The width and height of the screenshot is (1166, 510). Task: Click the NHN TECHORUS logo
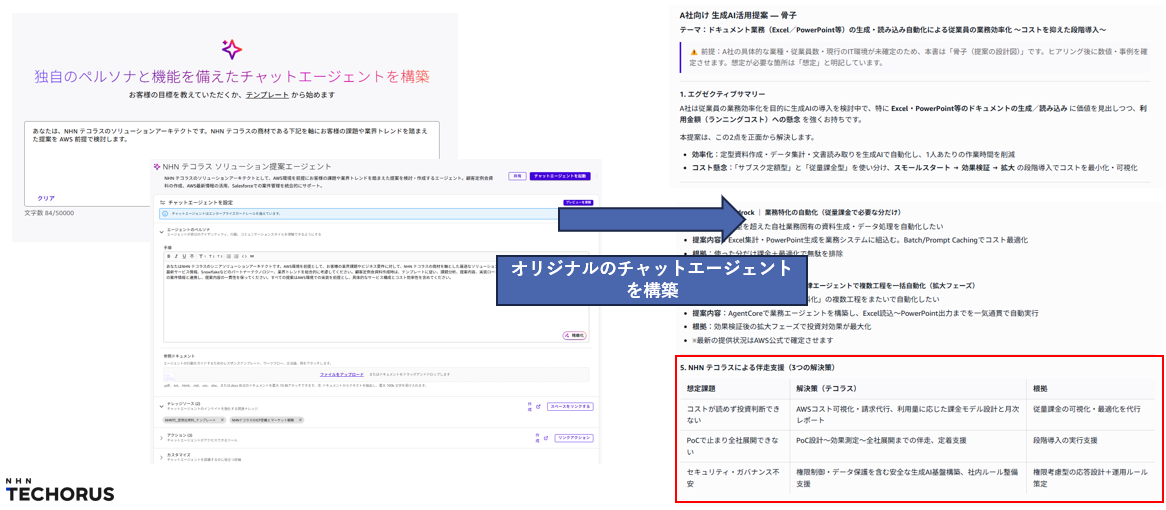(60, 491)
